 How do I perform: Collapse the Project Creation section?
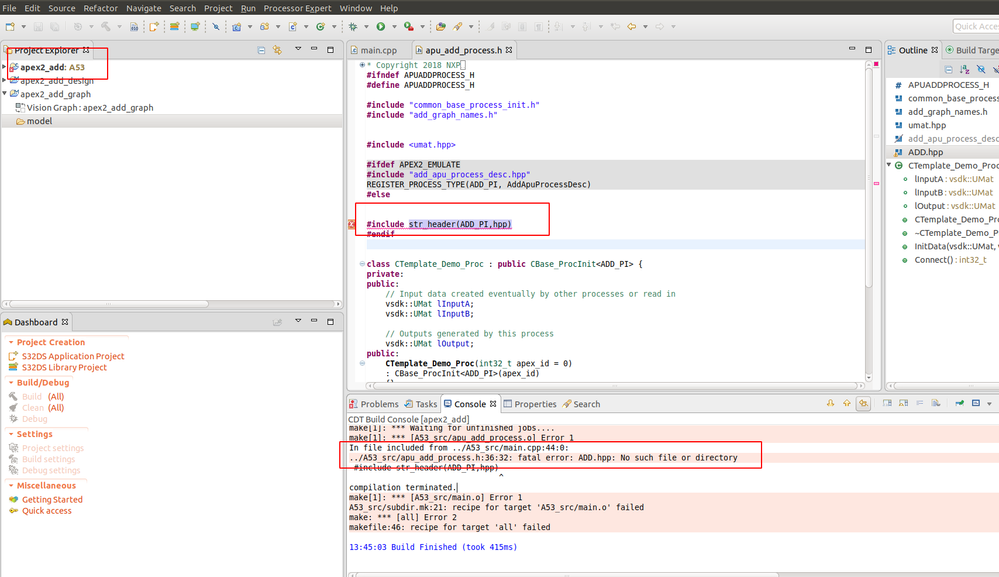(11, 342)
